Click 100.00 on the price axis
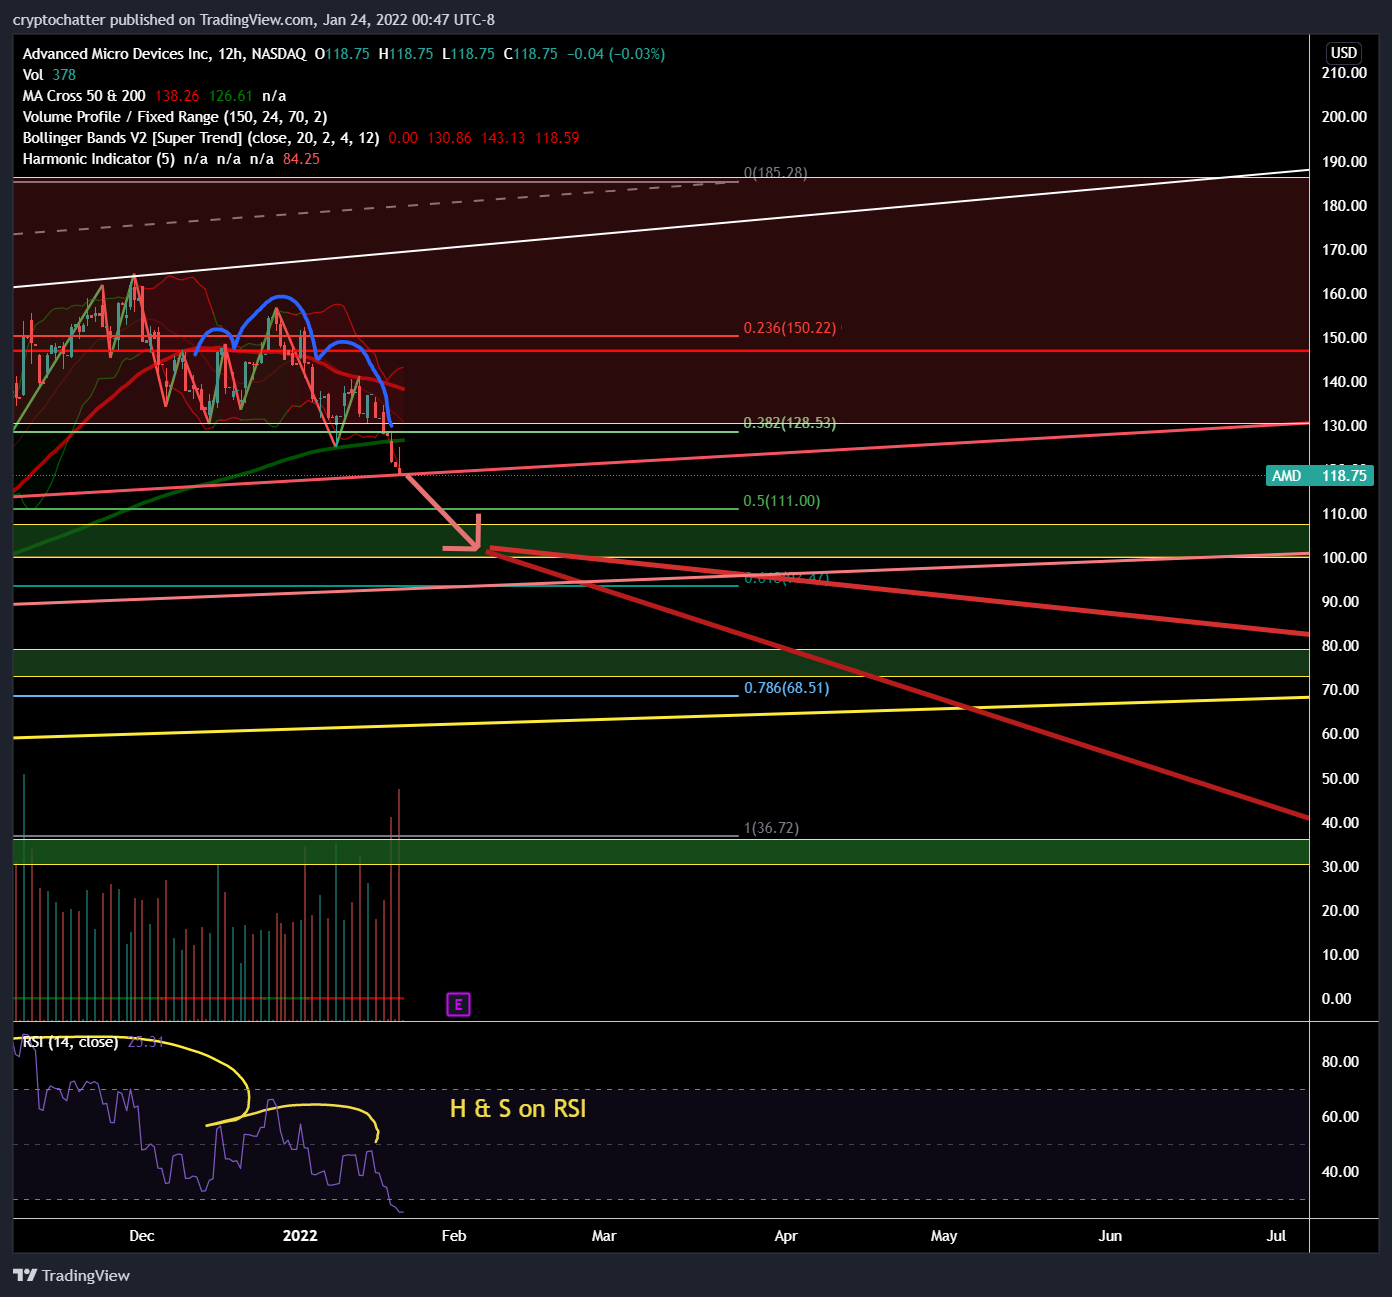This screenshot has width=1392, height=1297. (x=1344, y=558)
